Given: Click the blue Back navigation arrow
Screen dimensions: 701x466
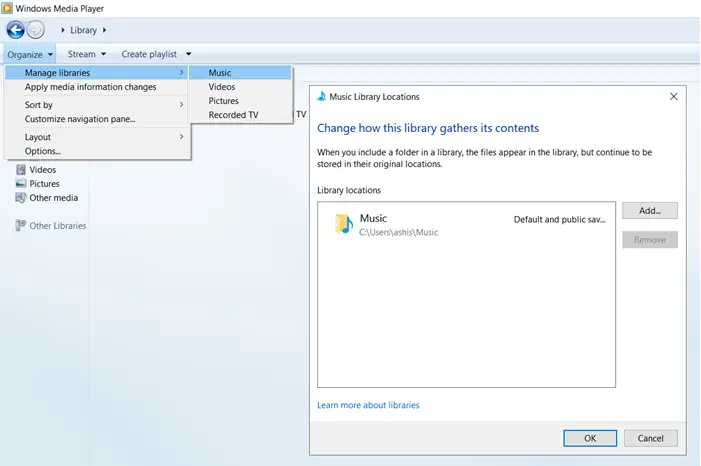Looking at the screenshot, I should point(16,30).
